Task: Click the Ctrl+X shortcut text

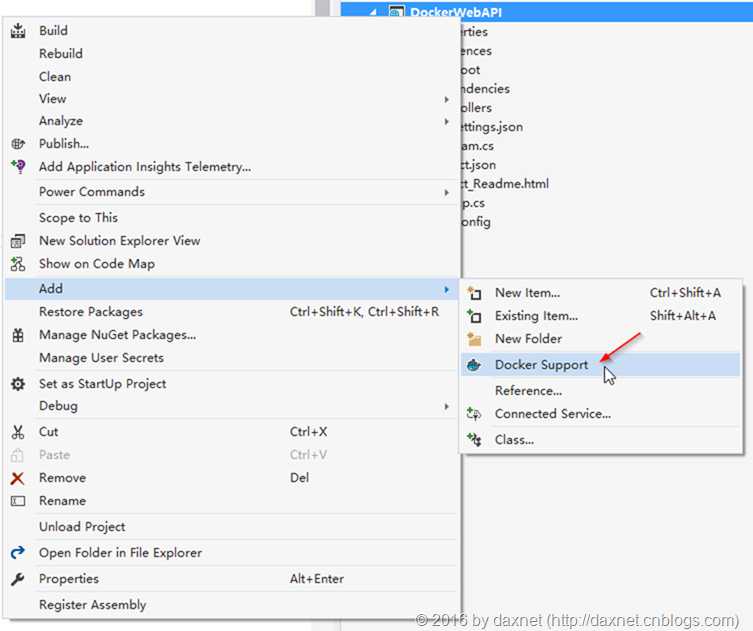Action: tap(308, 432)
